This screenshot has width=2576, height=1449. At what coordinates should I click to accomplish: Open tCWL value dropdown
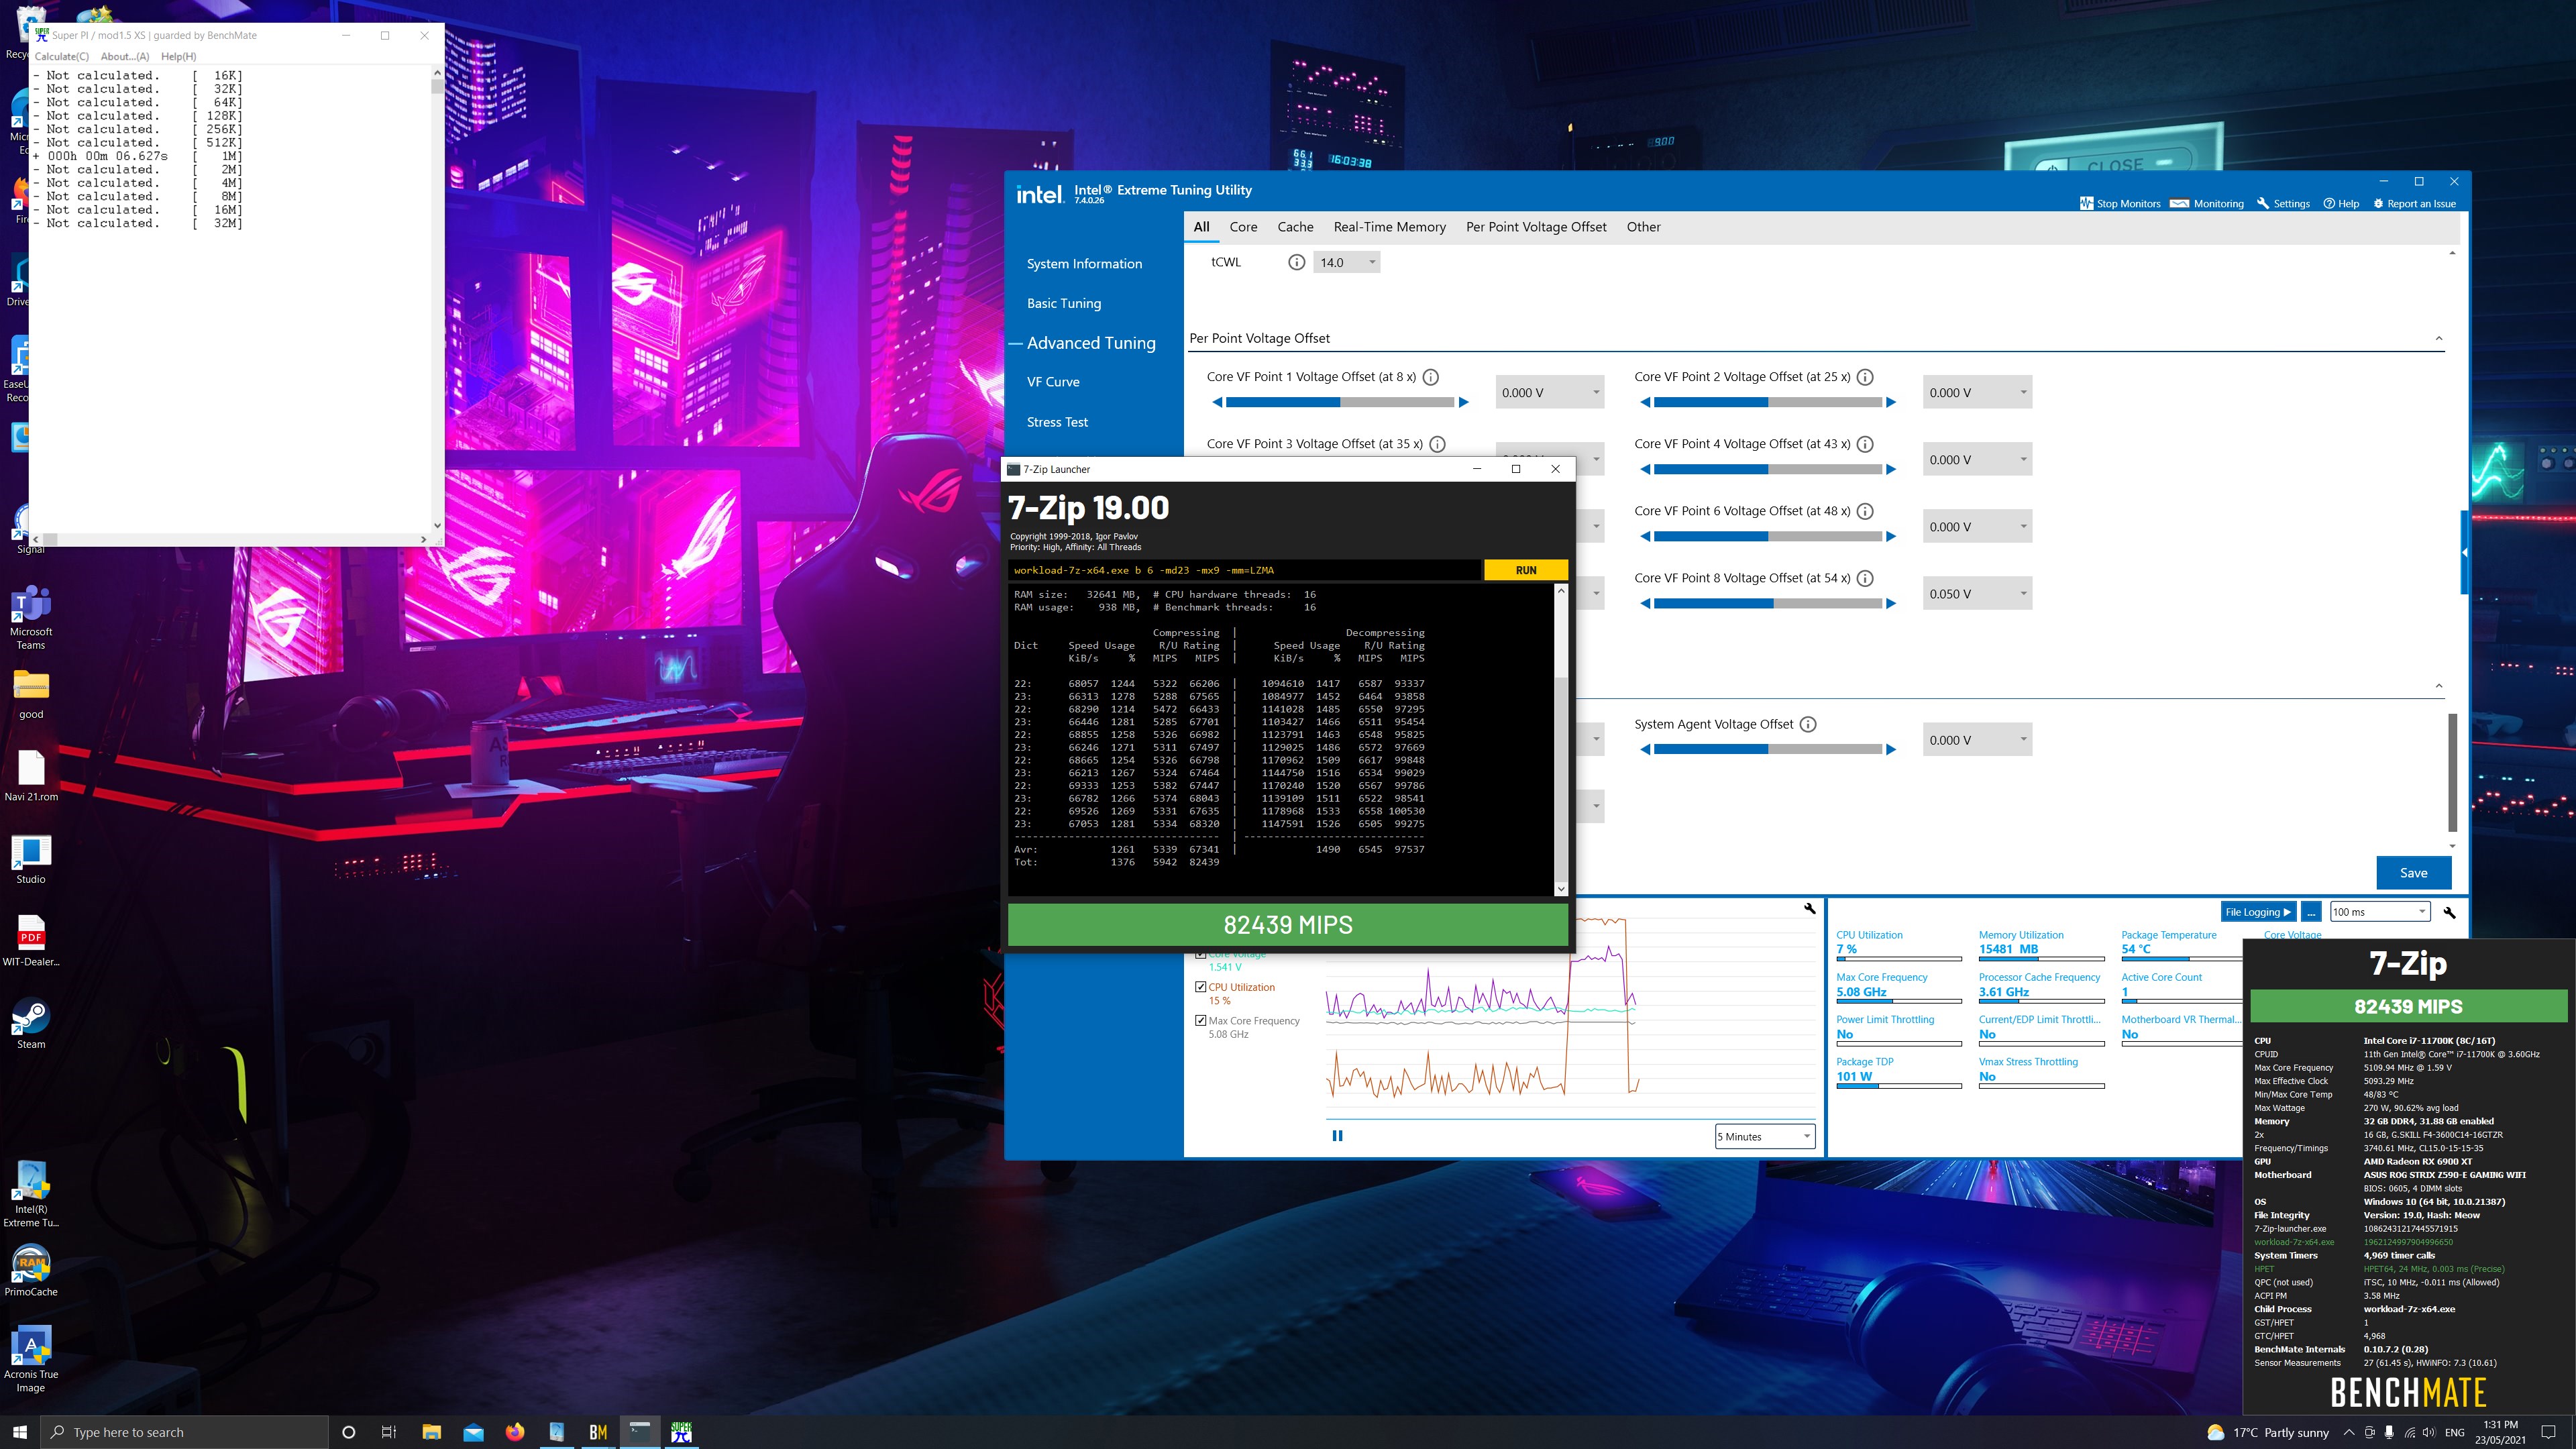coord(1347,262)
